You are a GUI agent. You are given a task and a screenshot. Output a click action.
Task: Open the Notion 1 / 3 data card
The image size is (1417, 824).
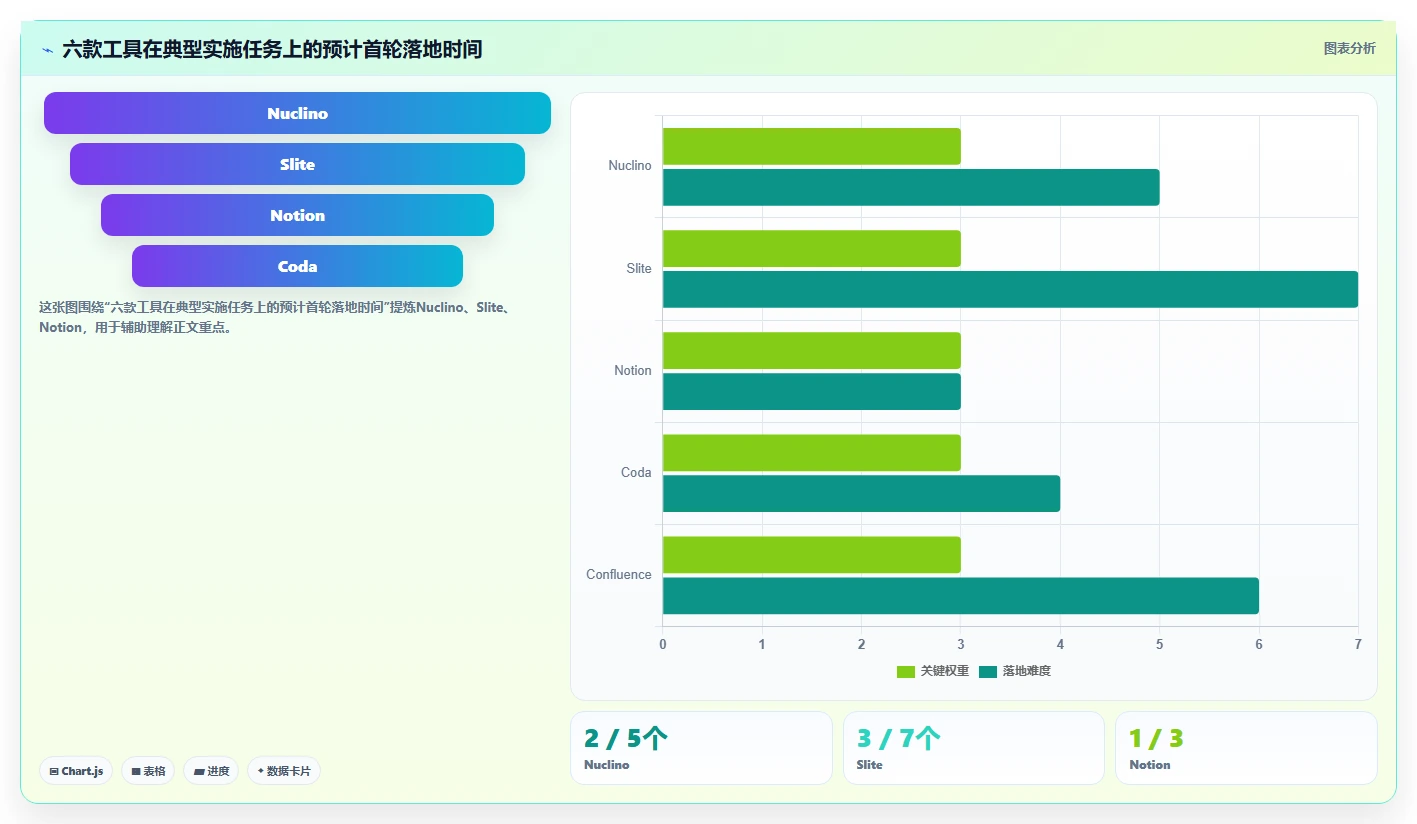1246,748
